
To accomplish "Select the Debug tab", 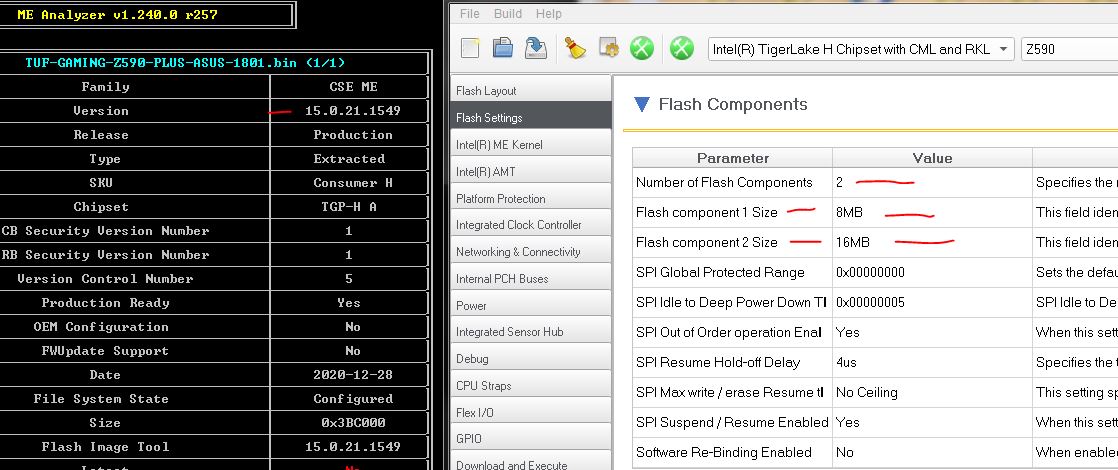I will [x=531, y=359].
